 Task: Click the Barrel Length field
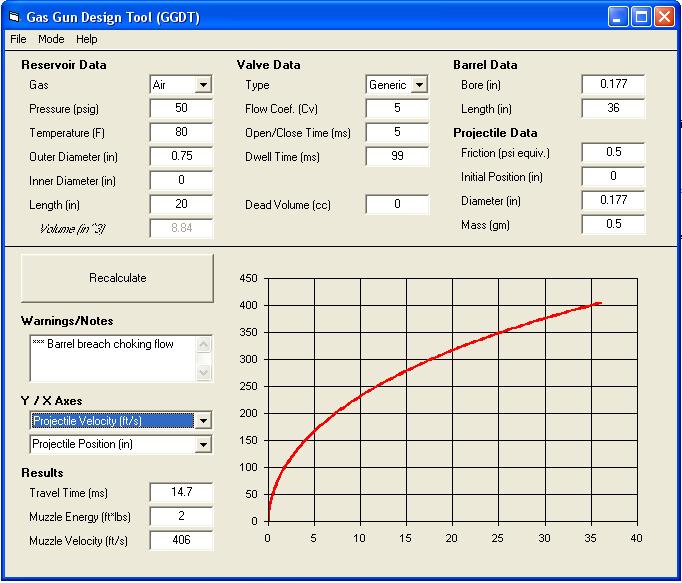[x=613, y=108]
